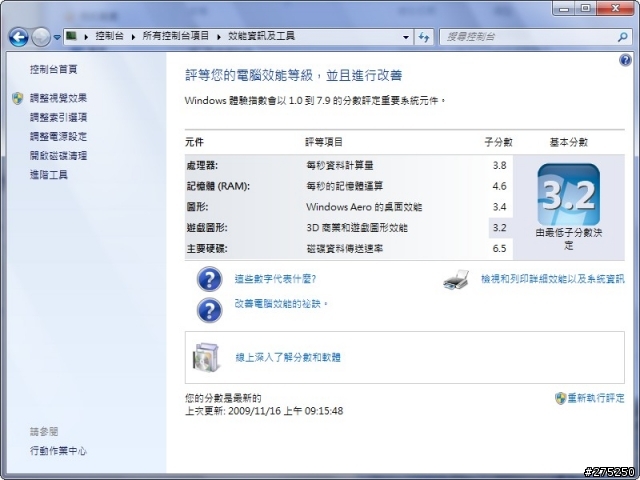
Task: Click the 處理器: row label
Action: click(202, 165)
